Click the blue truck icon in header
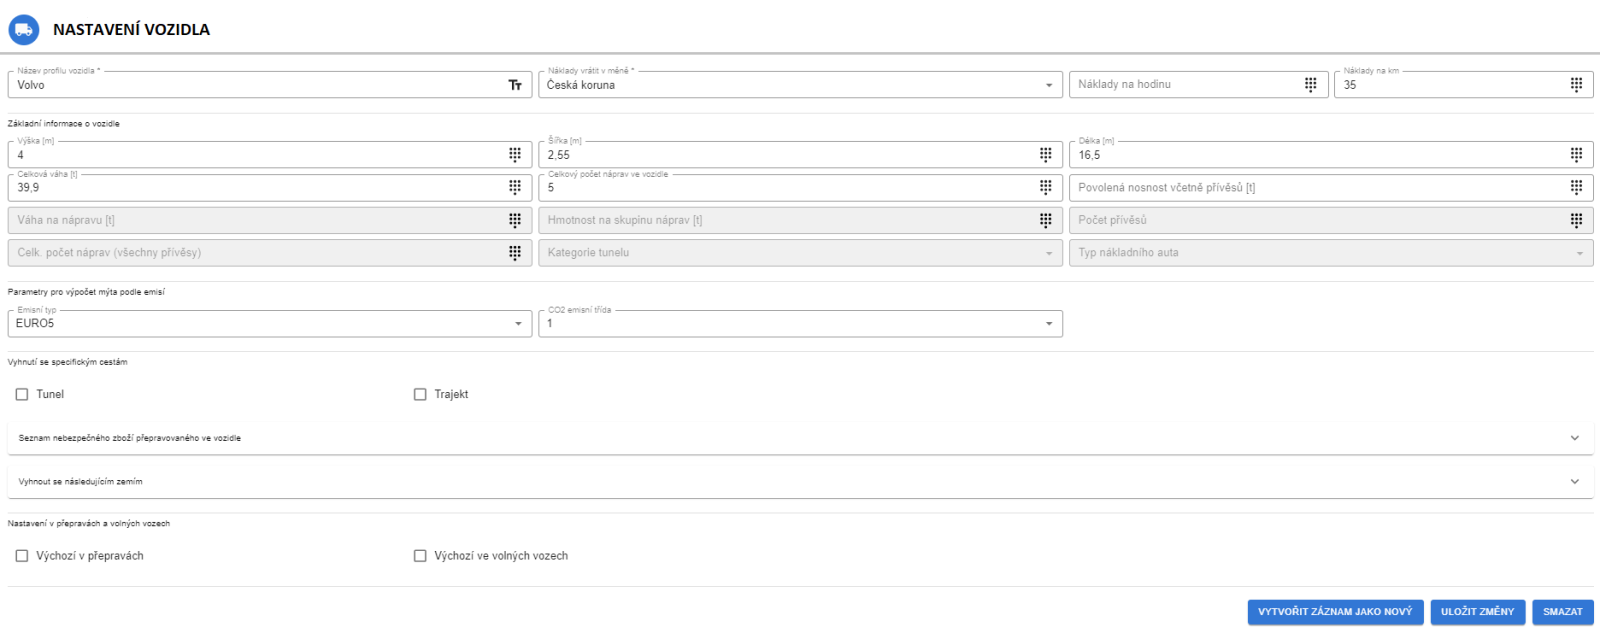Image resolution: width=1600 pixels, height=633 pixels. coord(24,30)
